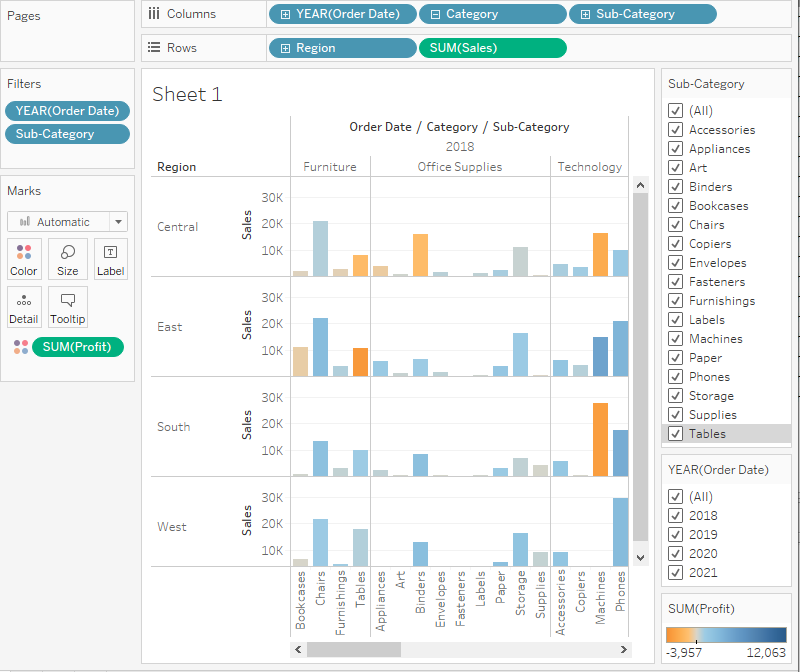Click color icon beside SUM(Profit) mark pill
Screen dimensions: 800x672
[21, 347]
